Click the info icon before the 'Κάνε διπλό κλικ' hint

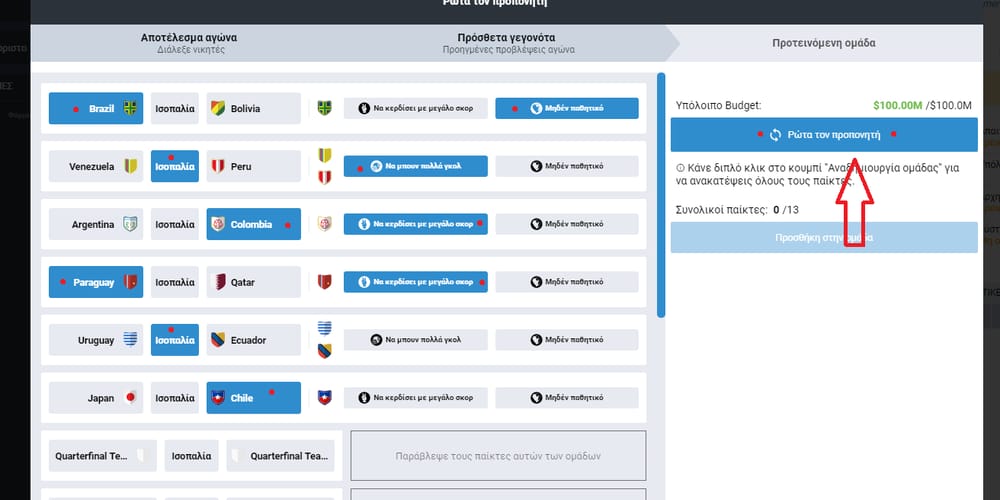click(680, 169)
